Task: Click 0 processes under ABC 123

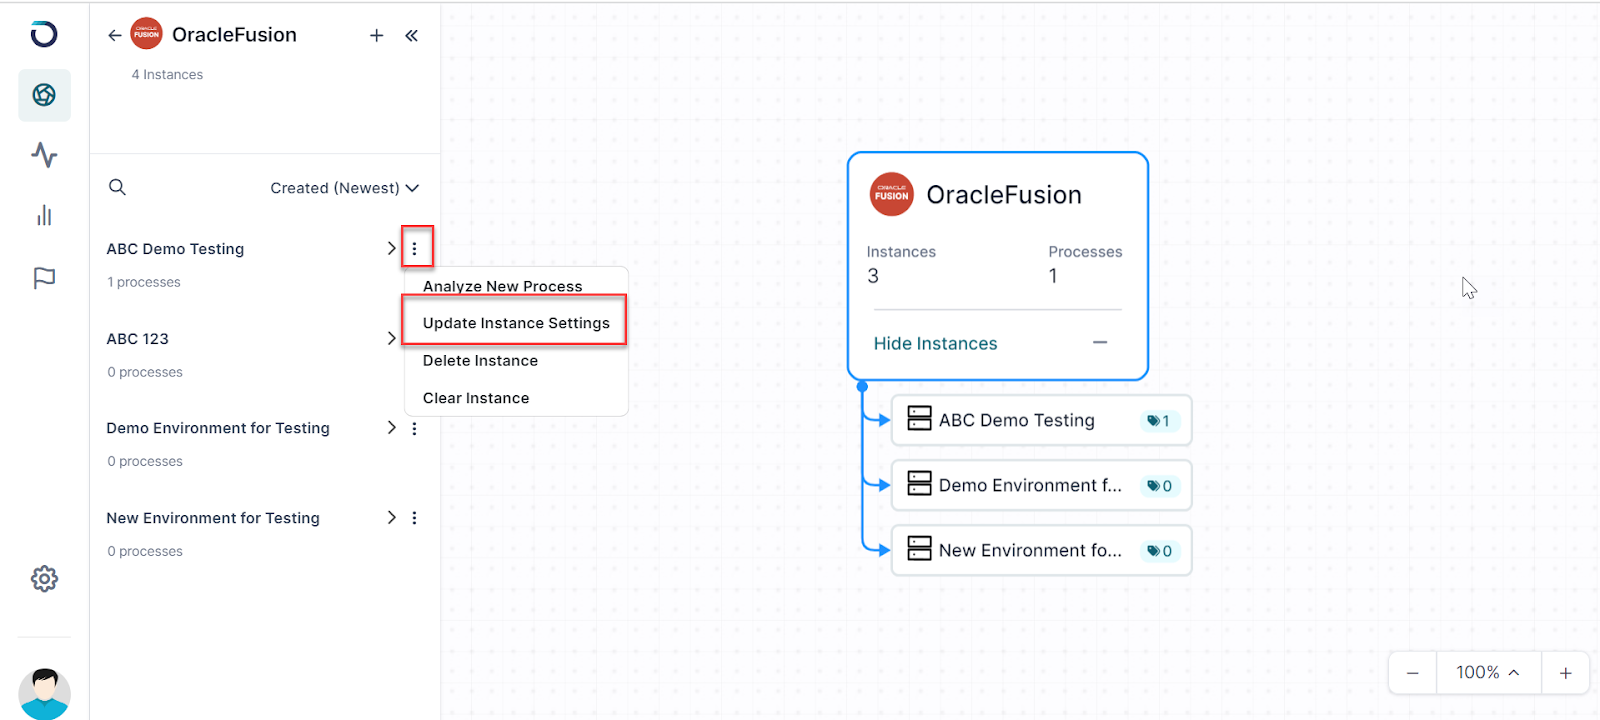Action: pos(145,372)
